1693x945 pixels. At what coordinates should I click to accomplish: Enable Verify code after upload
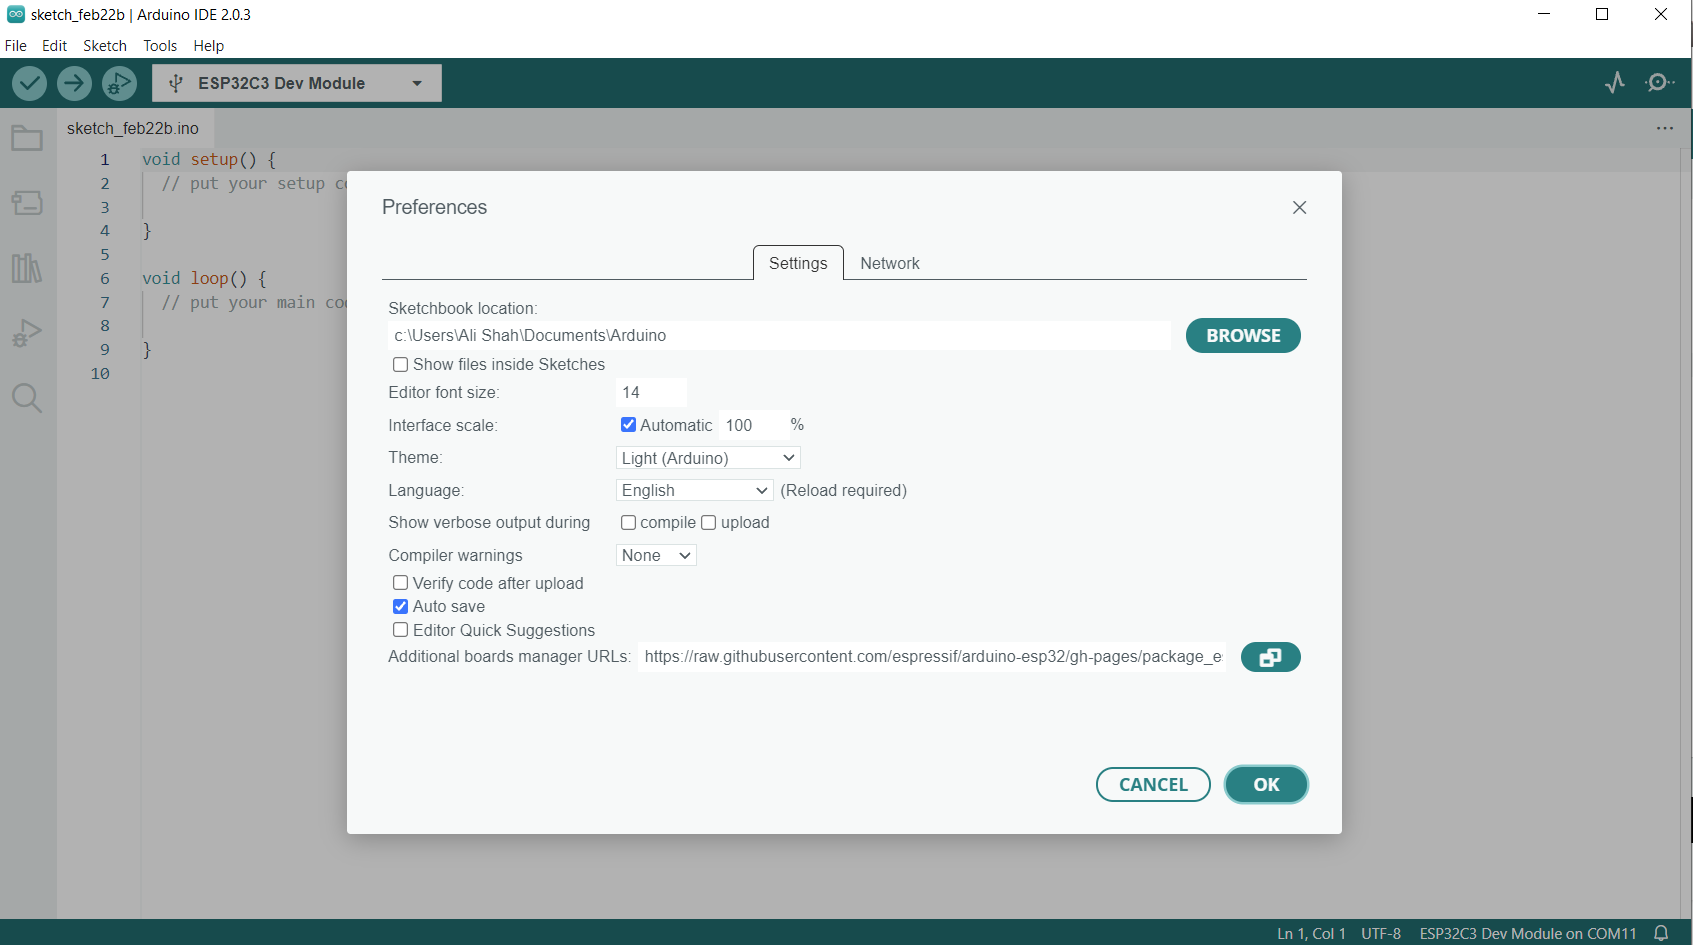coord(400,583)
